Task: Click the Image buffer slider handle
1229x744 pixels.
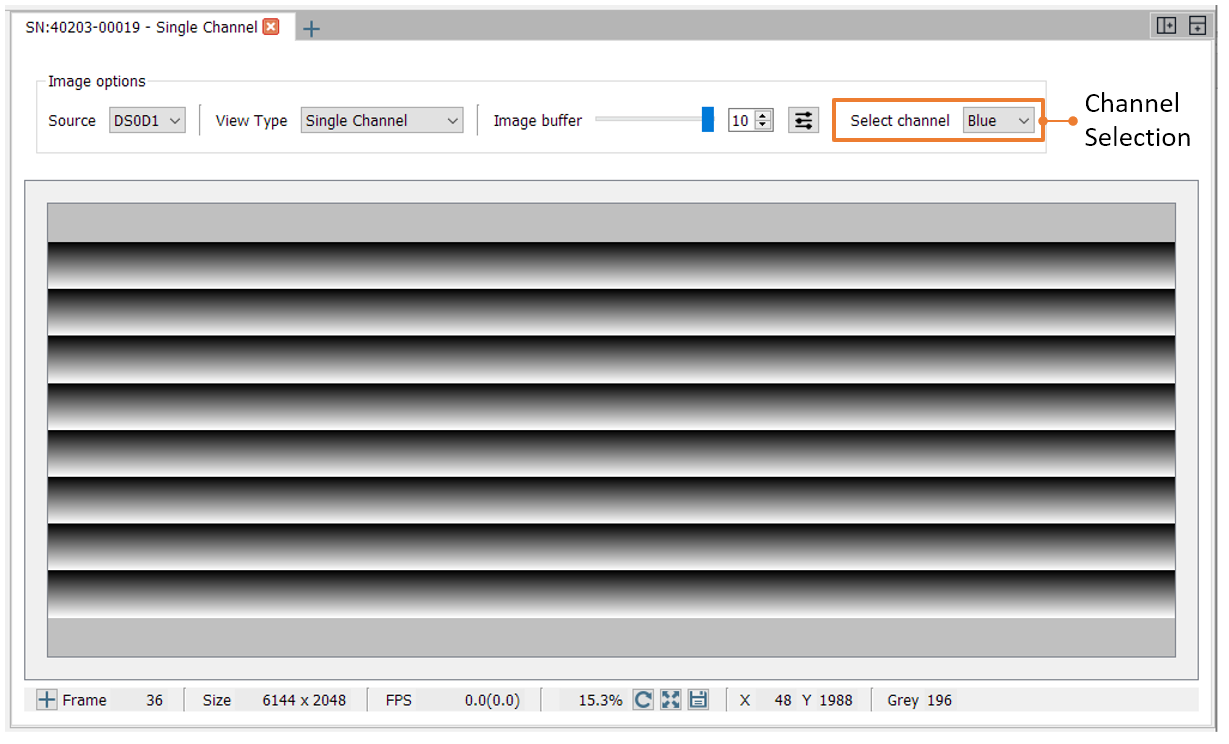Action: click(x=708, y=120)
